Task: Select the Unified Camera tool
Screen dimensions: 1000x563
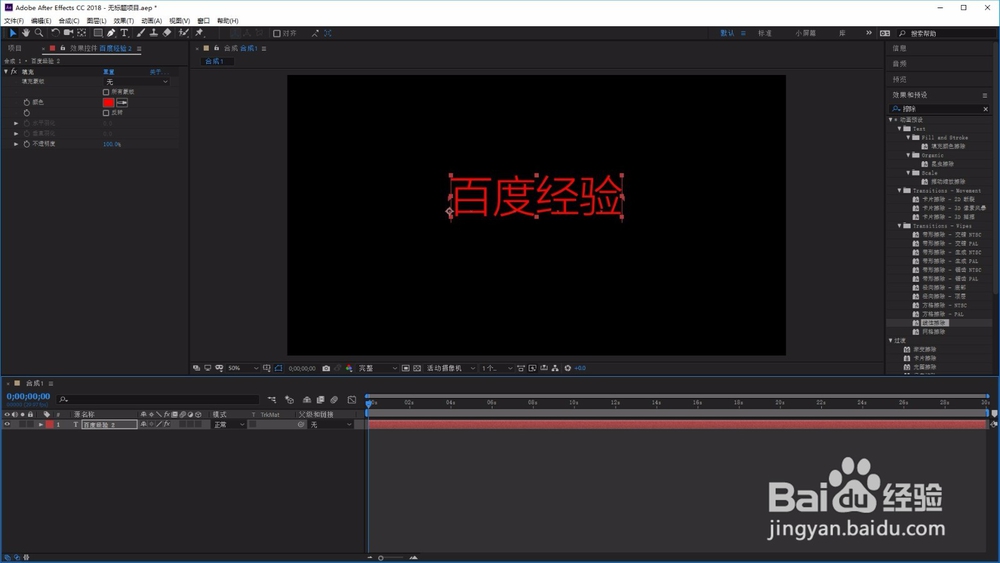Action: click(68, 33)
